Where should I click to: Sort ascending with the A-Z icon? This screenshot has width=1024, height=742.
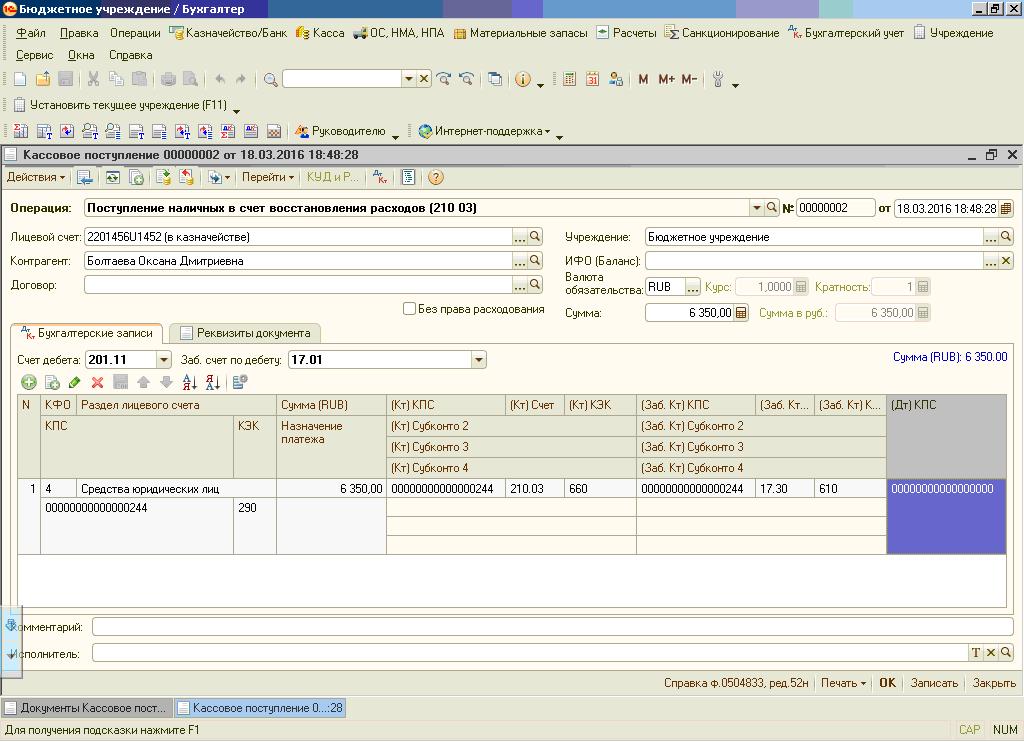189,382
